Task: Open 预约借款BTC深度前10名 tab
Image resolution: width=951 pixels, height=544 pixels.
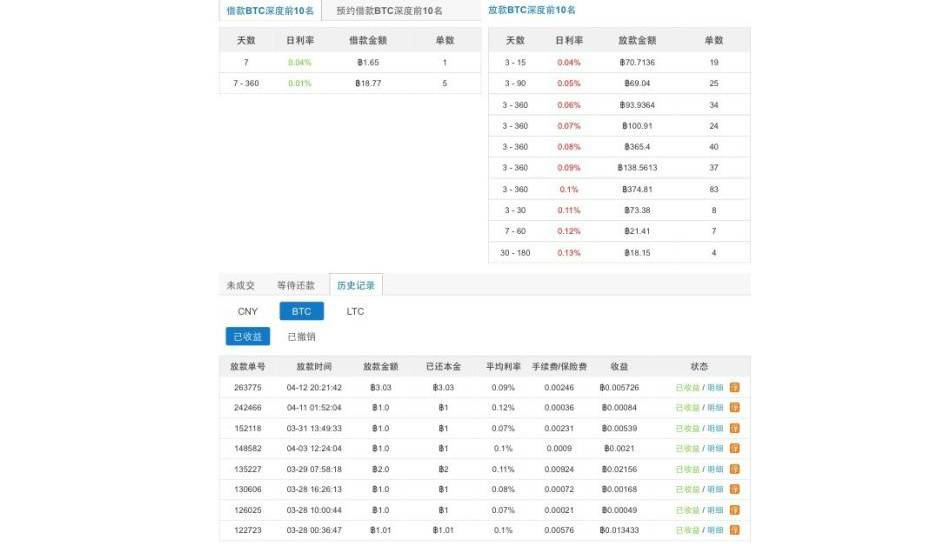Action: tap(389, 10)
